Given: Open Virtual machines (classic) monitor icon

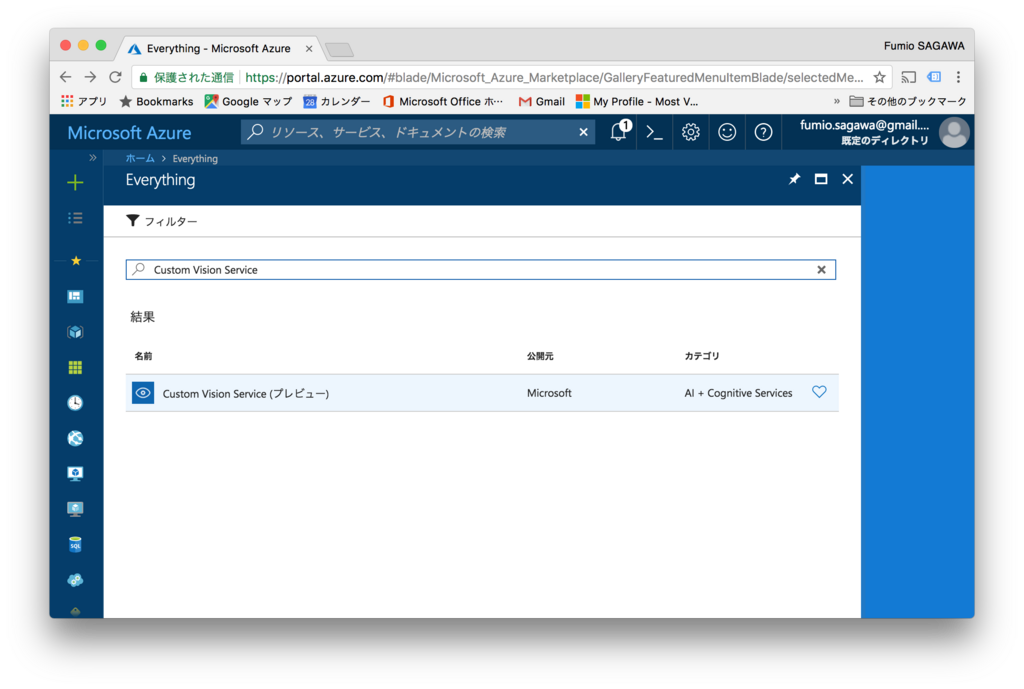Looking at the screenshot, I should 75,473.
